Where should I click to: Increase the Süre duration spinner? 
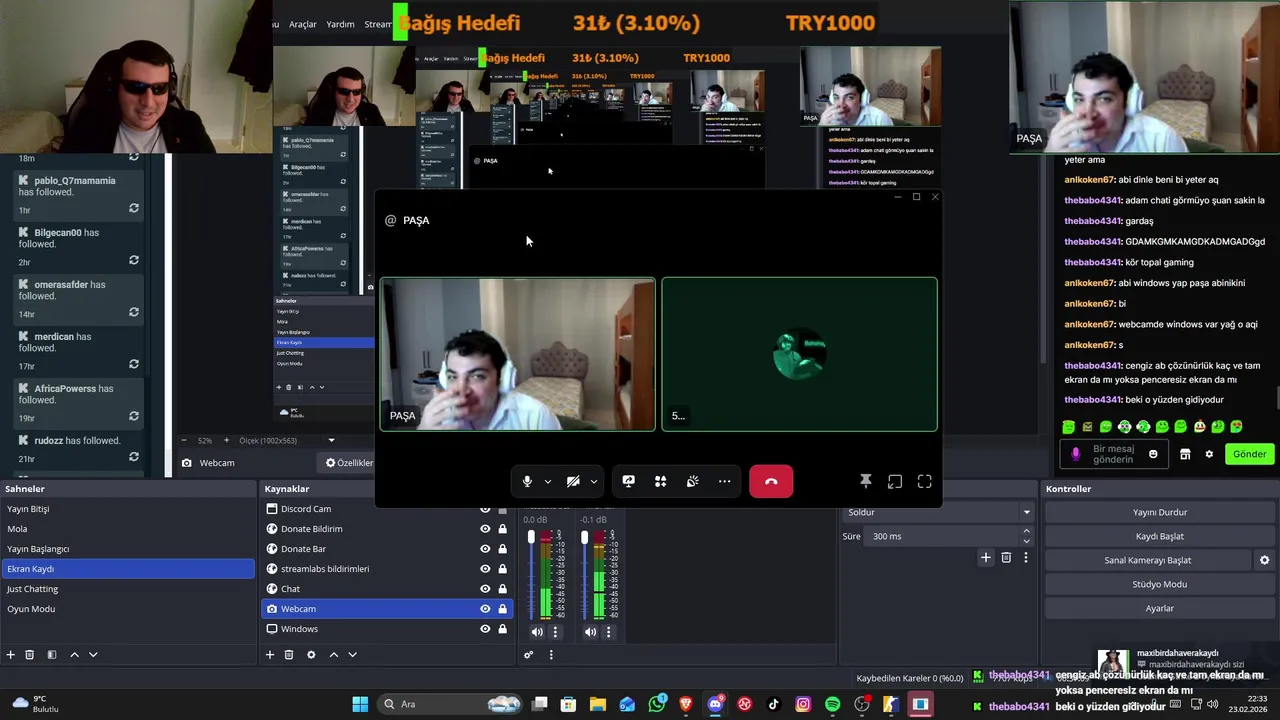(1026, 532)
